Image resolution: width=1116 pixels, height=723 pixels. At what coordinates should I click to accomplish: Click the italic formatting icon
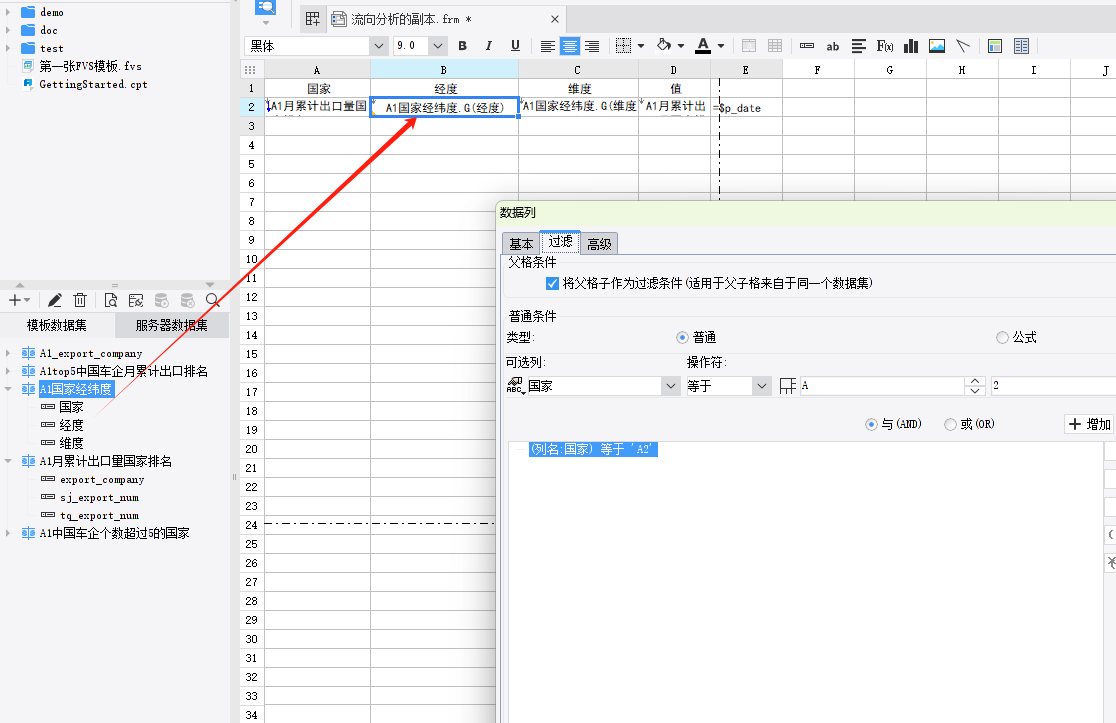(488, 46)
